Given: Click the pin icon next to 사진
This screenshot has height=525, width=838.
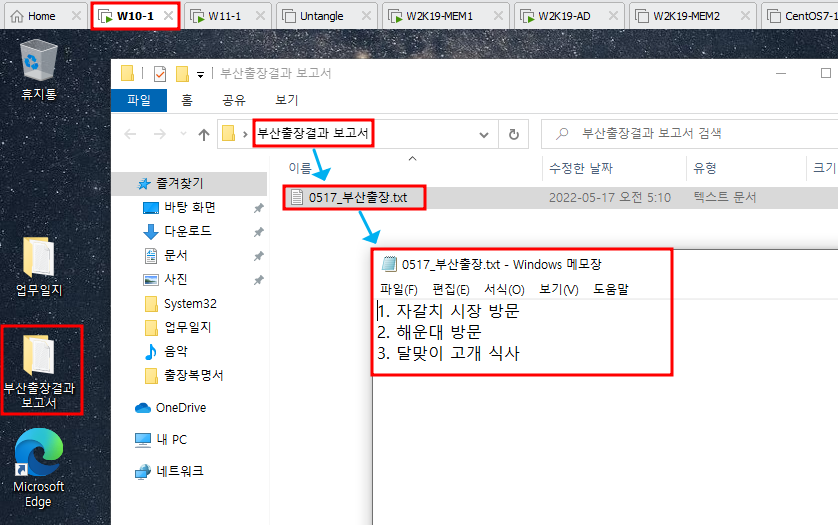Looking at the screenshot, I should coord(259,280).
